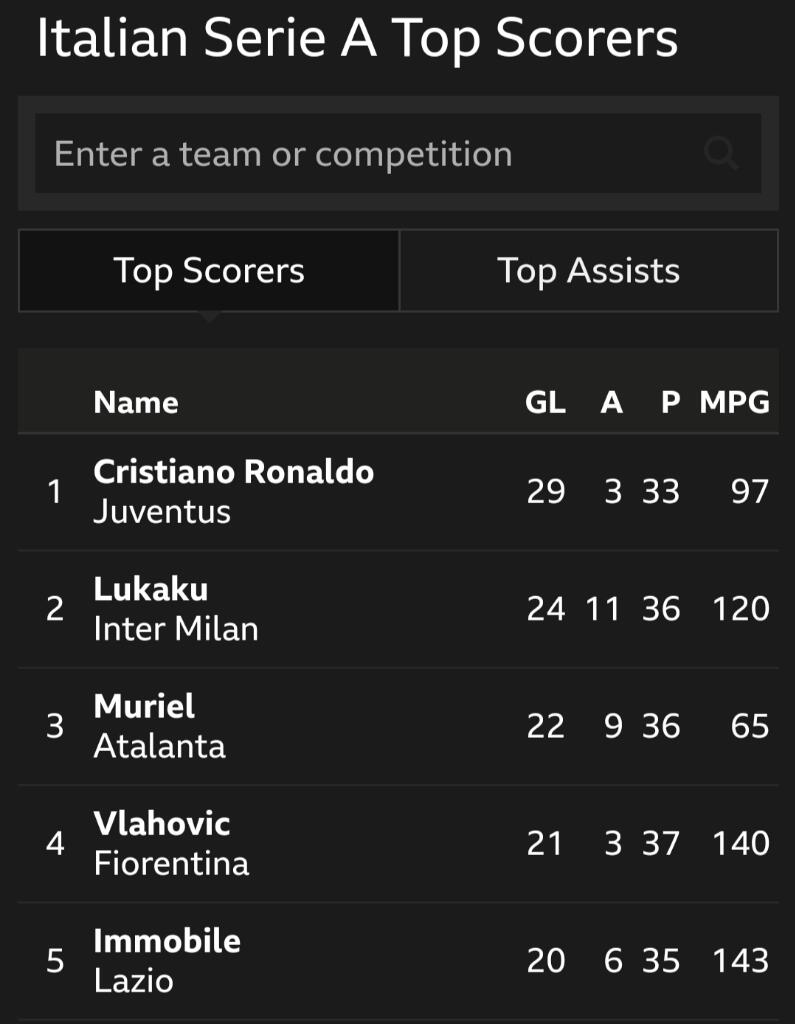The height and width of the screenshot is (1024, 795).
Task: Type in the team or competition field
Action: click(370, 154)
